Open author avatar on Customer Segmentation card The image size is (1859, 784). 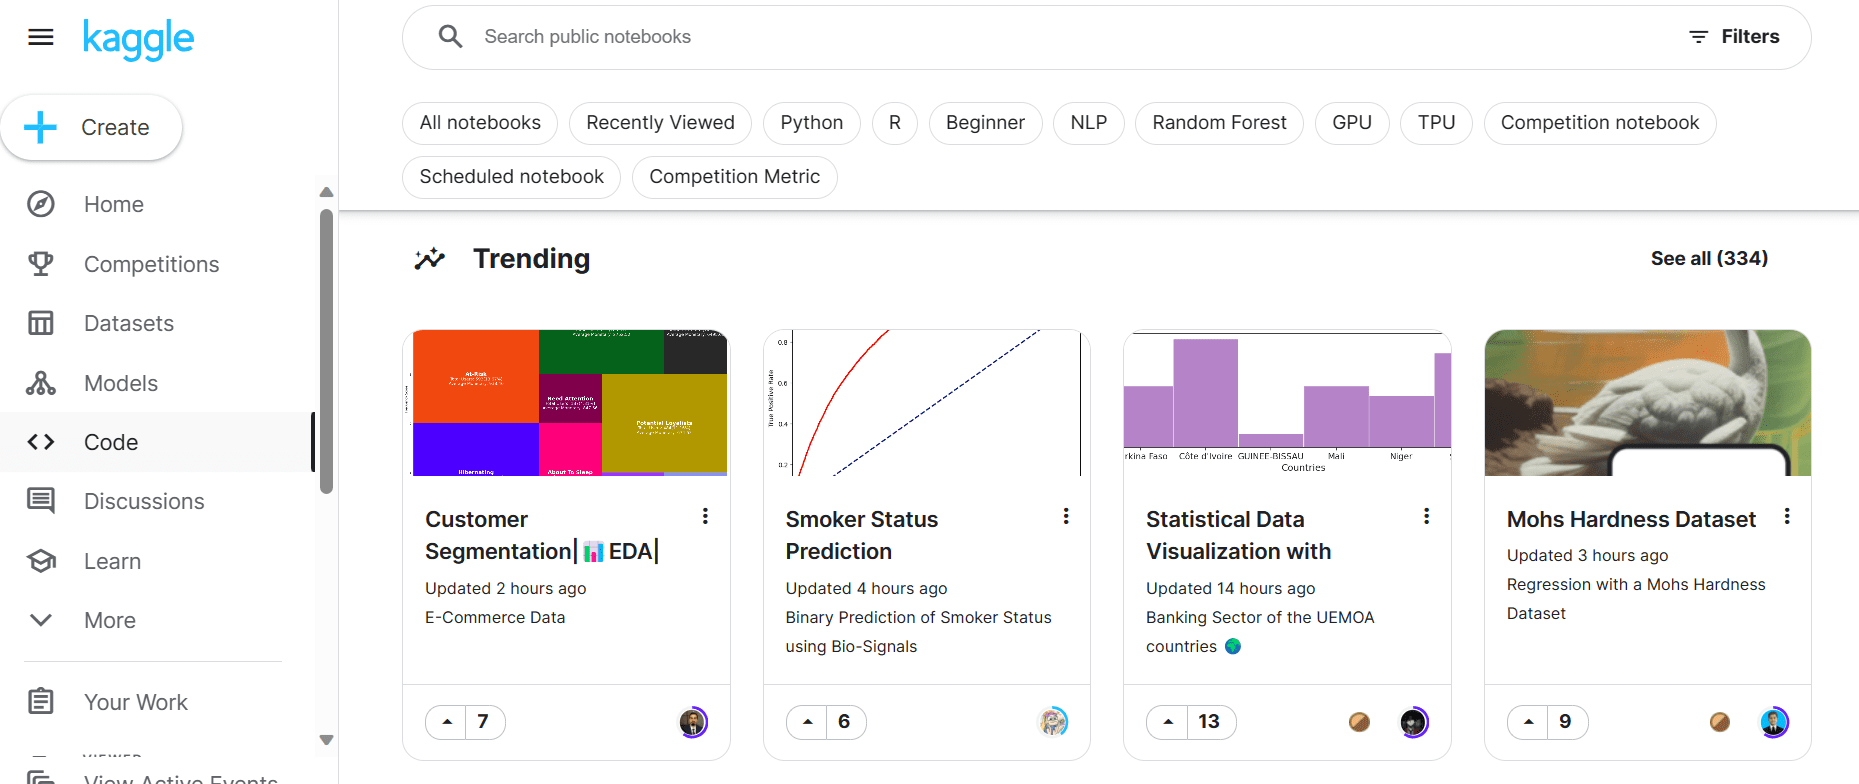click(x=693, y=722)
